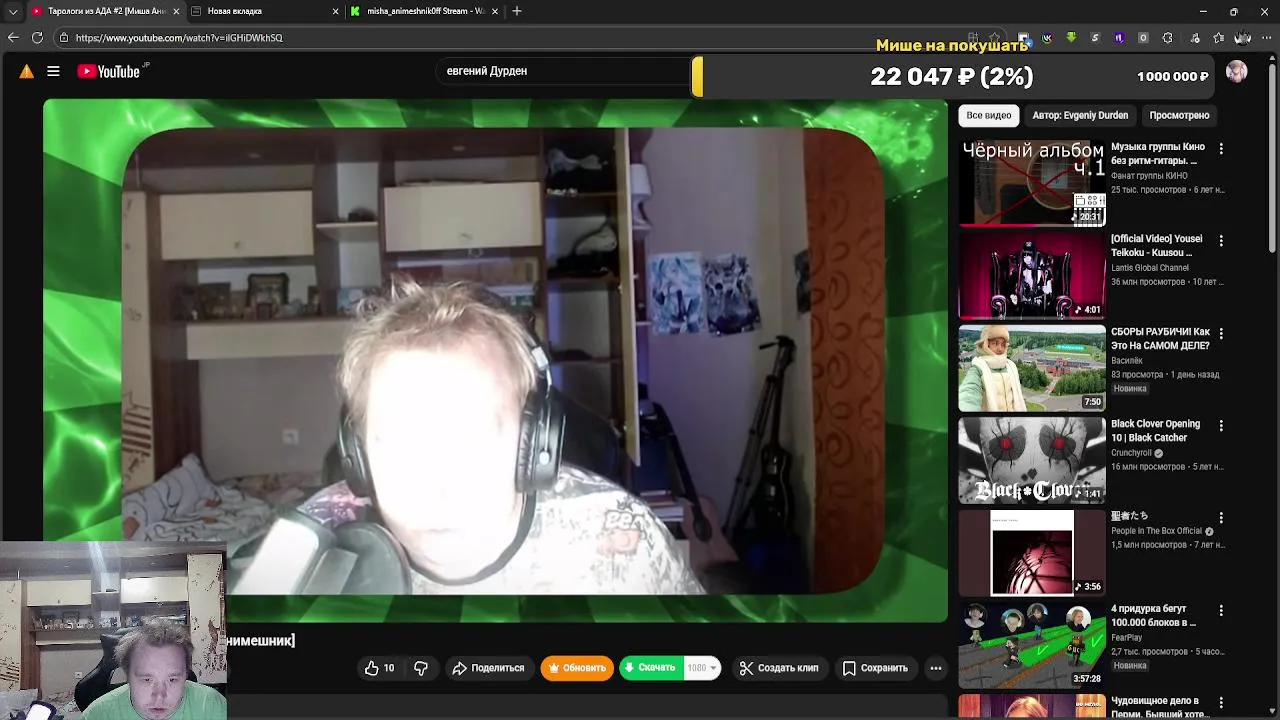The height and width of the screenshot is (720, 1280).
Task: Open browser music-note media control icon
Action: click(1194, 38)
